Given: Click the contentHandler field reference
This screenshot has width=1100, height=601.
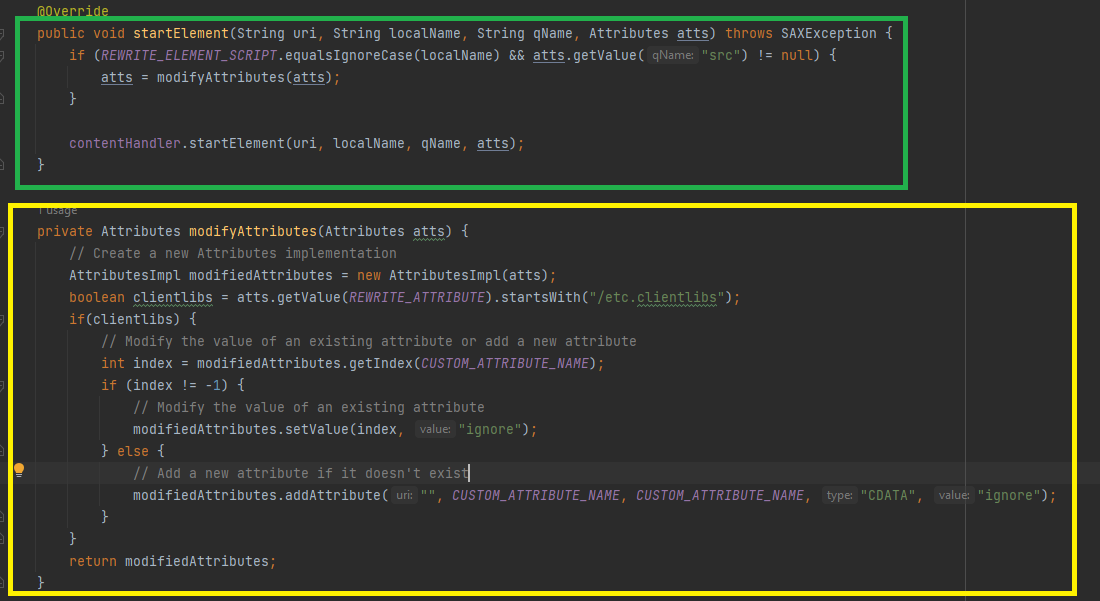Looking at the screenshot, I should tap(125, 143).
